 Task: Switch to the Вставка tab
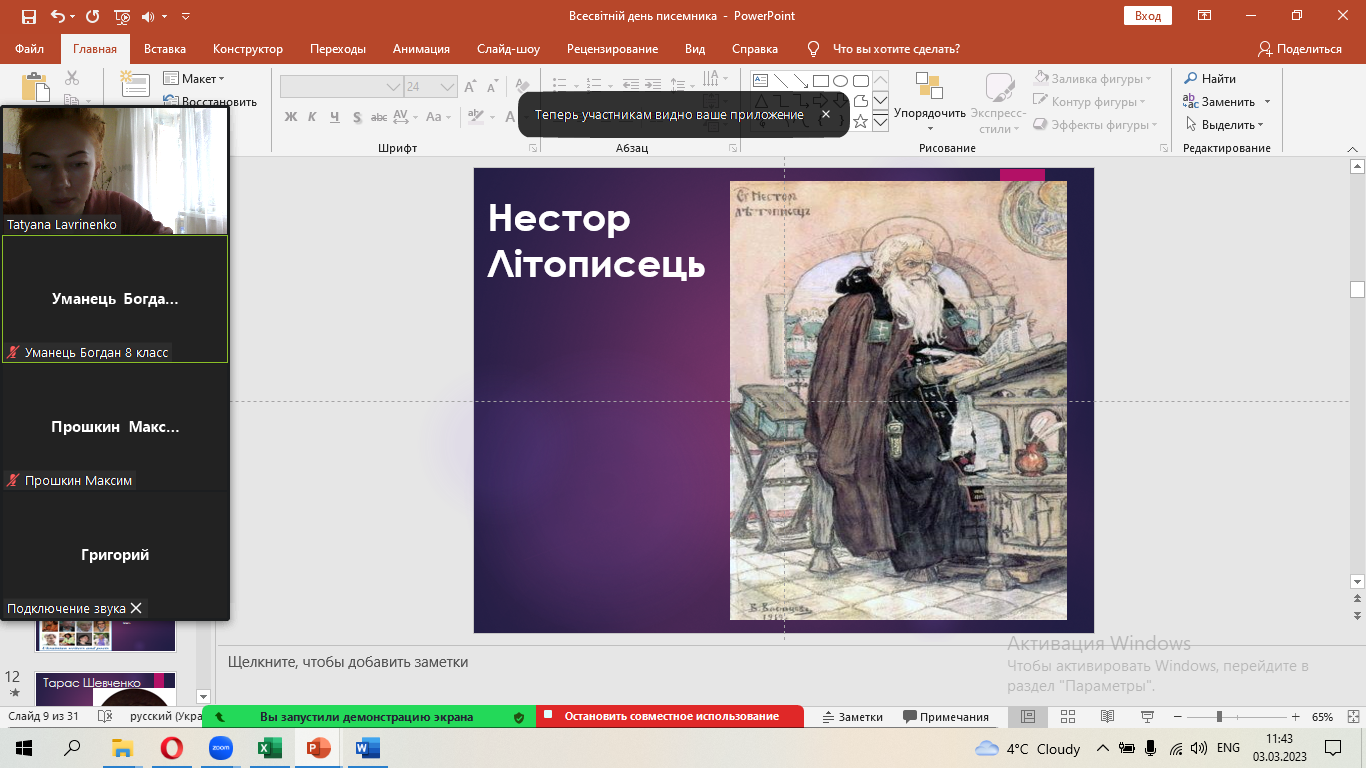pyautogui.click(x=165, y=49)
